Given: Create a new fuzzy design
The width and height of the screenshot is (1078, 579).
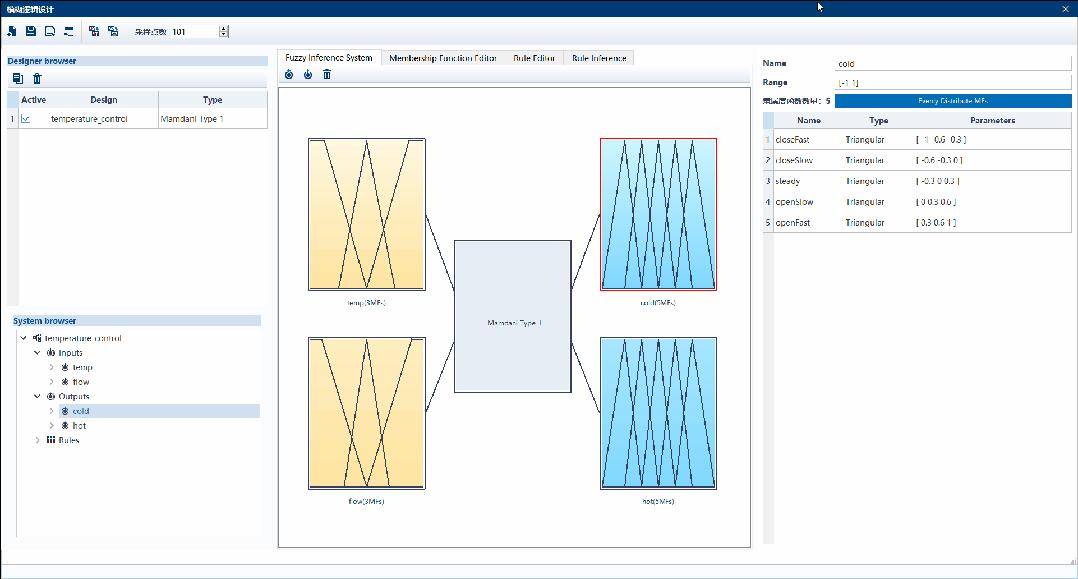Looking at the screenshot, I should (x=12, y=31).
